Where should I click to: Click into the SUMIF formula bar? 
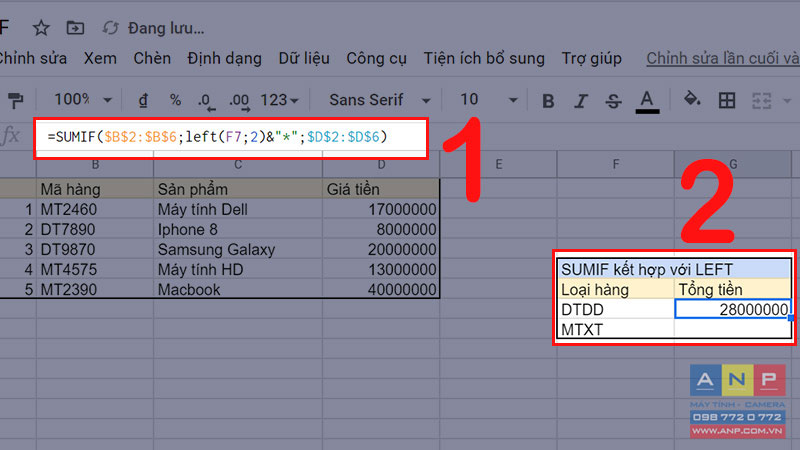pos(231,137)
